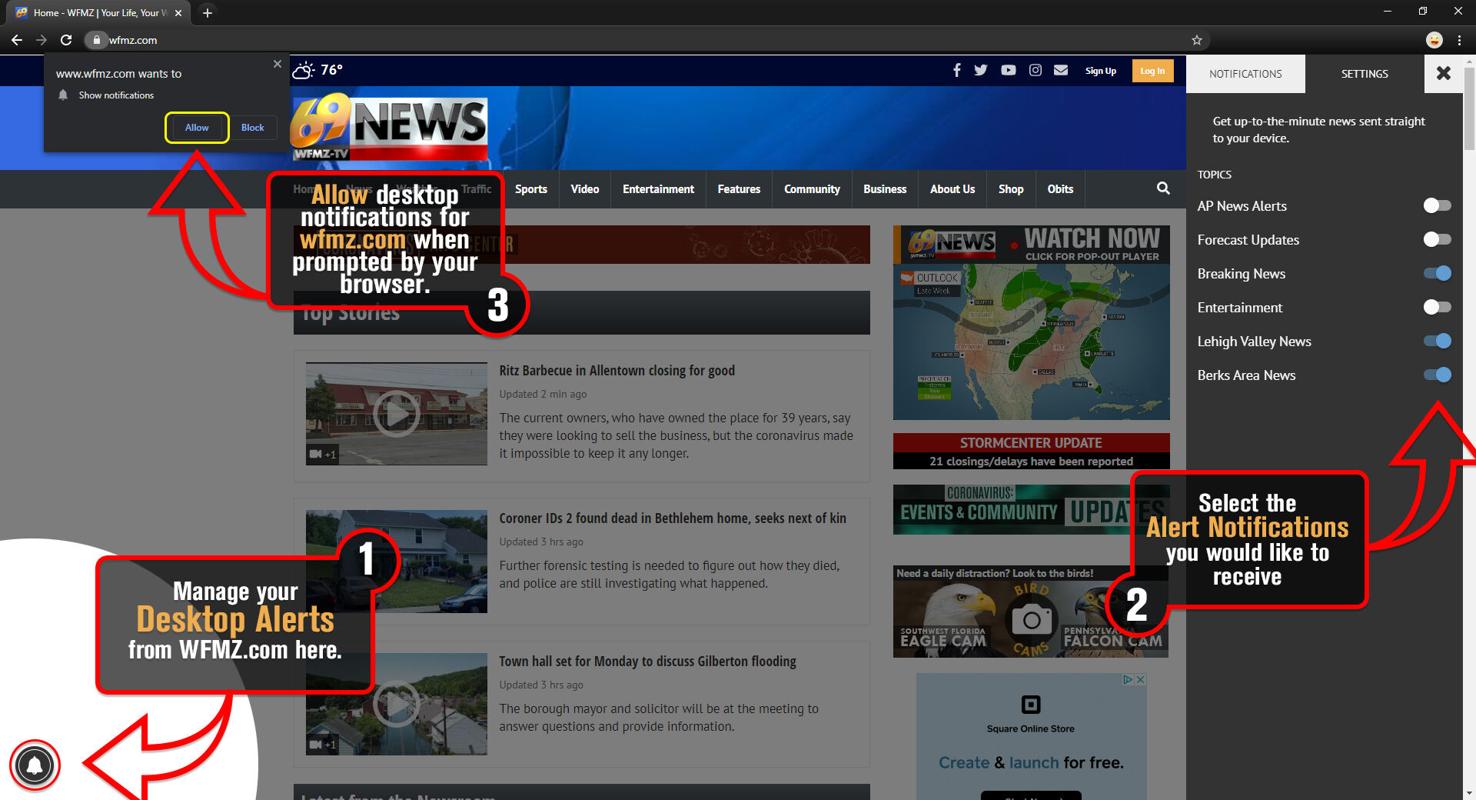Open the site search magnifier icon
The height and width of the screenshot is (800, 1476).
click(1162, 188)
